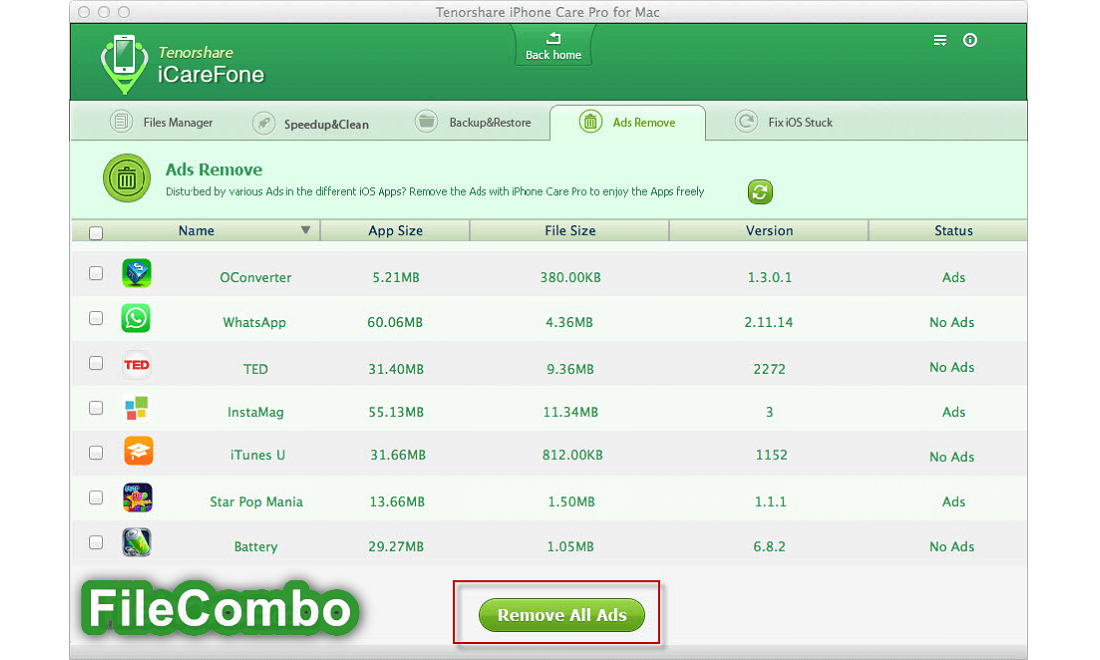Click the green refresh icon
Screen dimensions: 1100x660
(x=760, y=192)
